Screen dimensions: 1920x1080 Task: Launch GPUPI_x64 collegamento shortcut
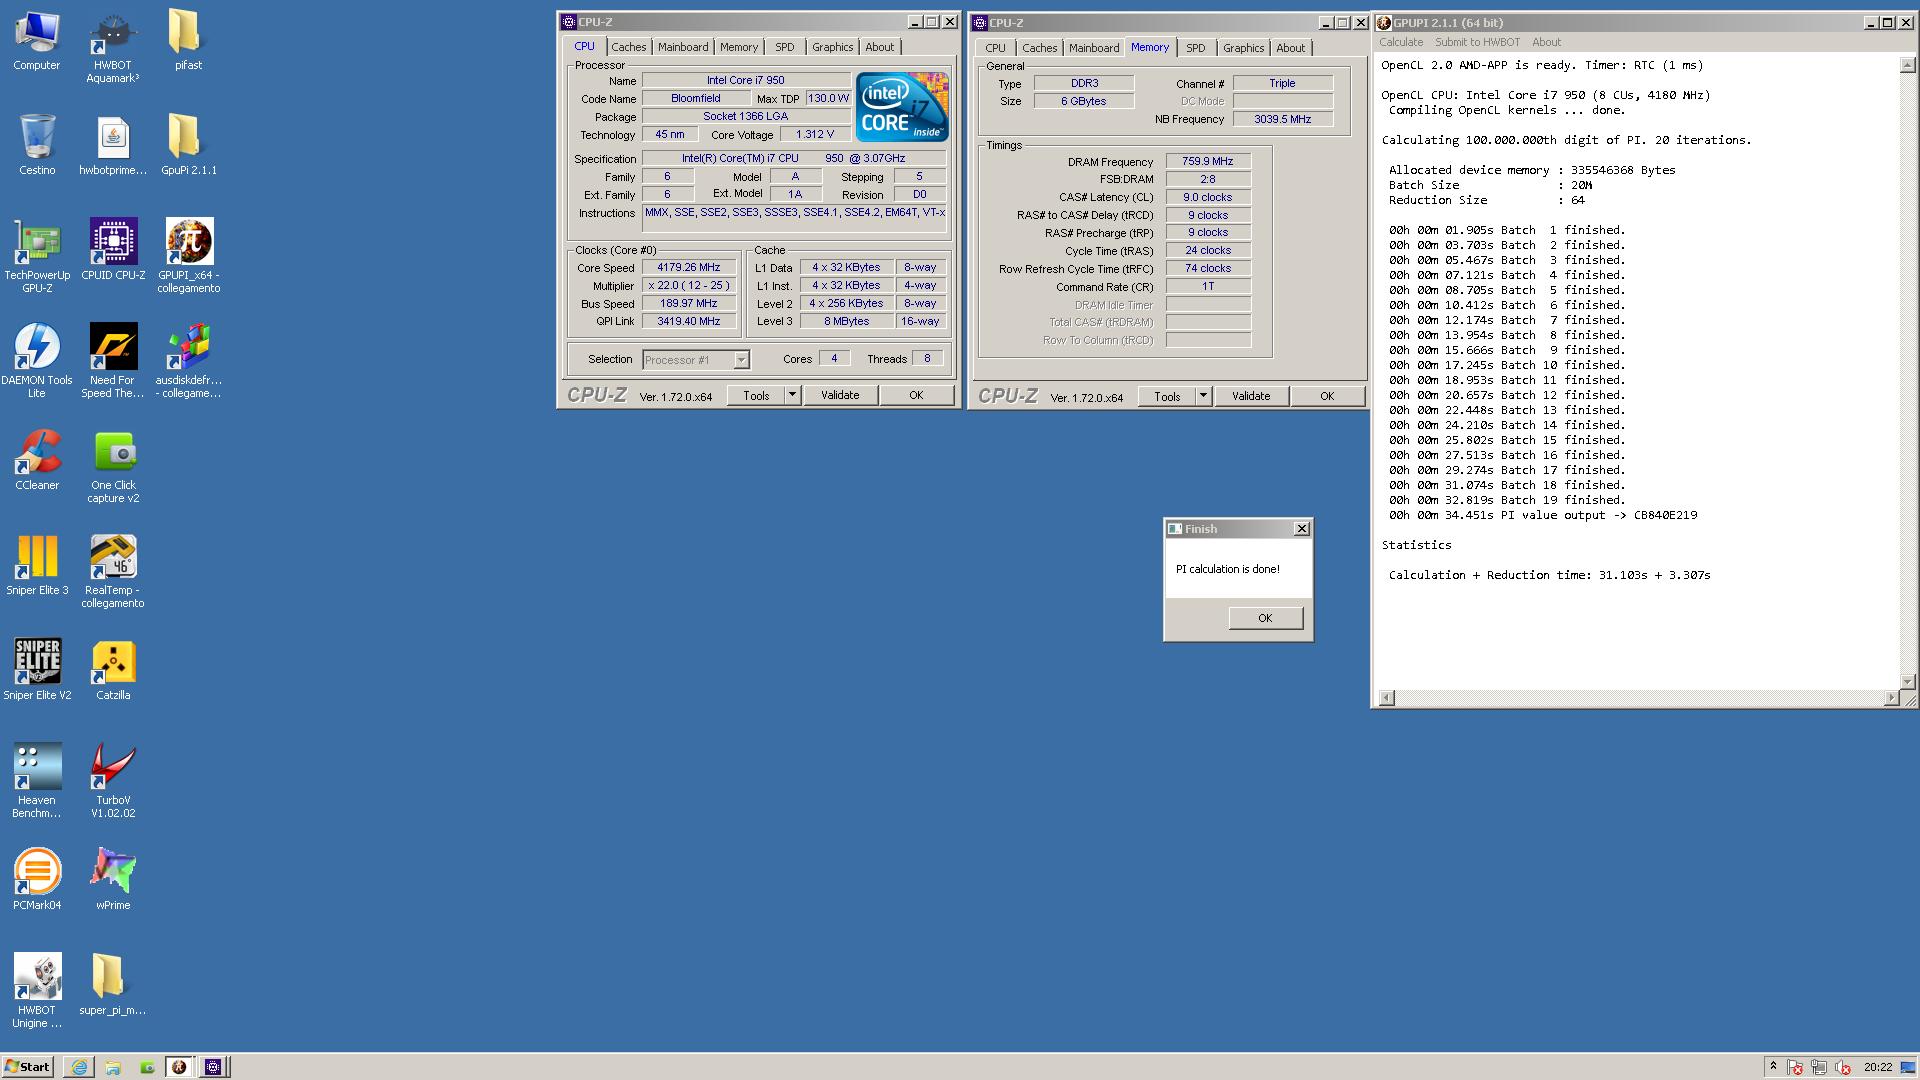(188, 256)
